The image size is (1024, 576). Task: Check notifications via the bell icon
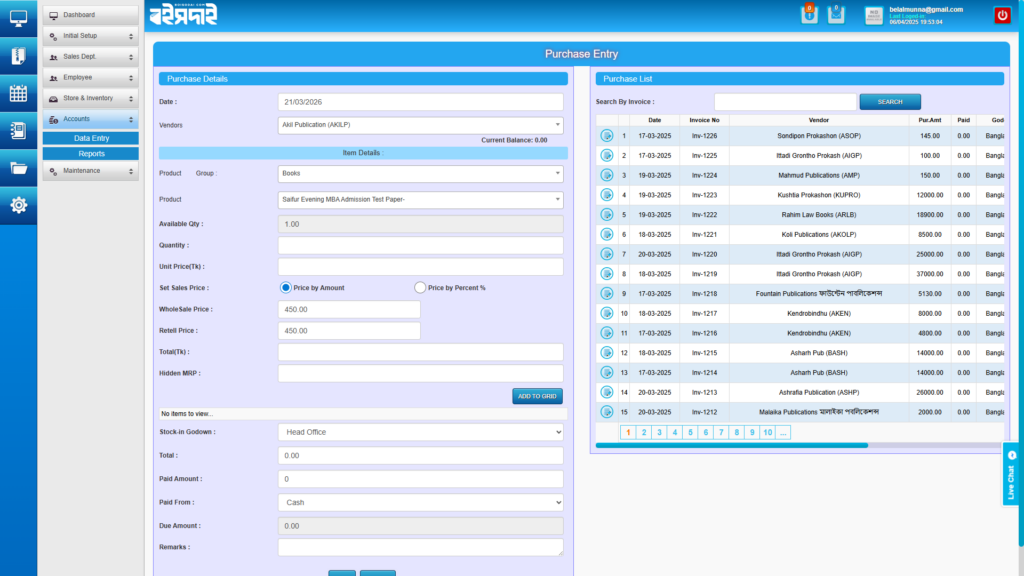(x=810, y=13)
